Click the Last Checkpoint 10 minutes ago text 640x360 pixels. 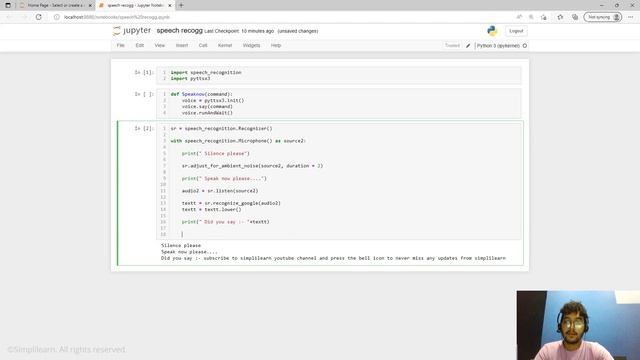[239, 31]
